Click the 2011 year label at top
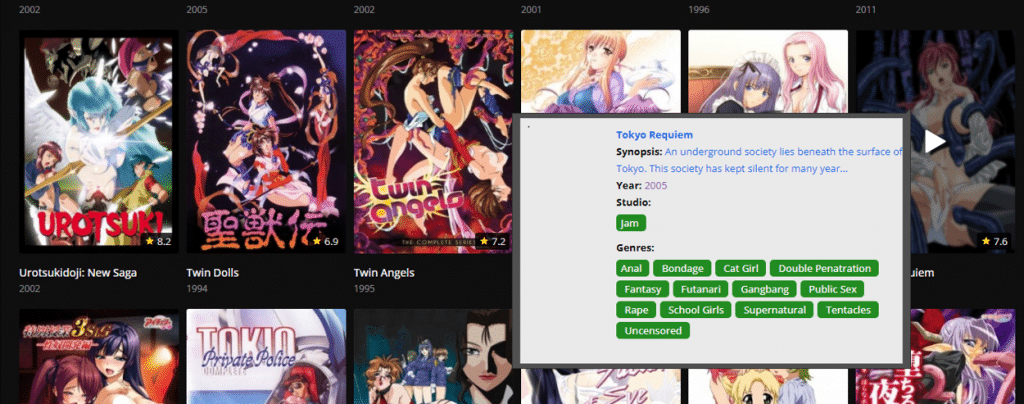This screenshot has width=1024, height=404. 866,10
